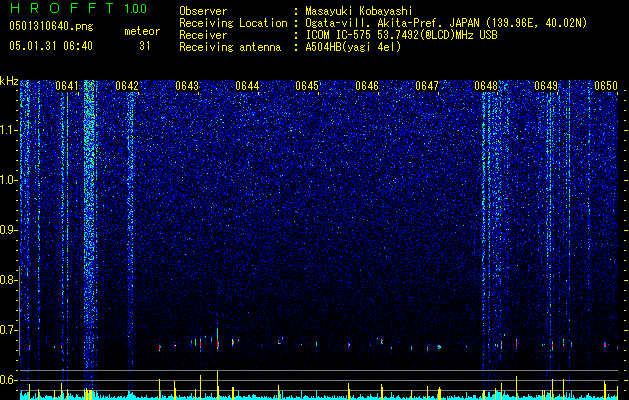Click the 0.9 frequency axis label
The width and height of the screenshot is (629, 400).
pyautogui.click(x=8, y=230)
